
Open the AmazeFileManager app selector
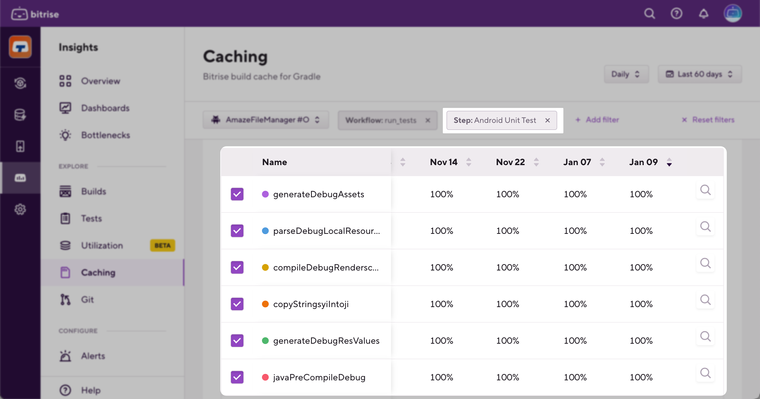point(266,120)
